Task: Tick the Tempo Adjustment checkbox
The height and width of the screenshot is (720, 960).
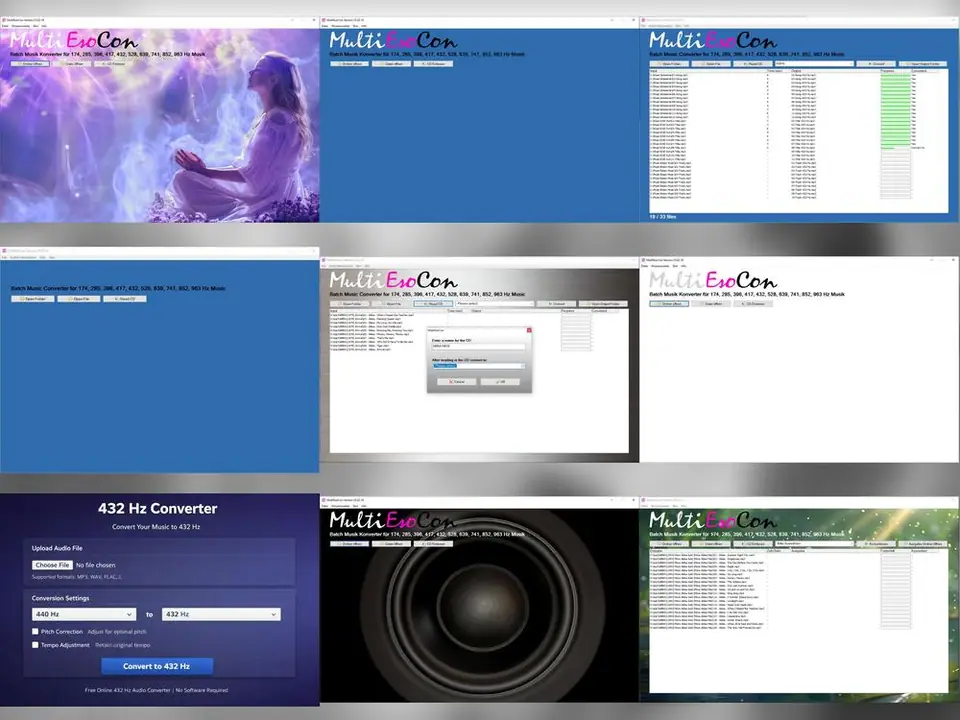Action: pyautogui.click(x=35, y=645)
